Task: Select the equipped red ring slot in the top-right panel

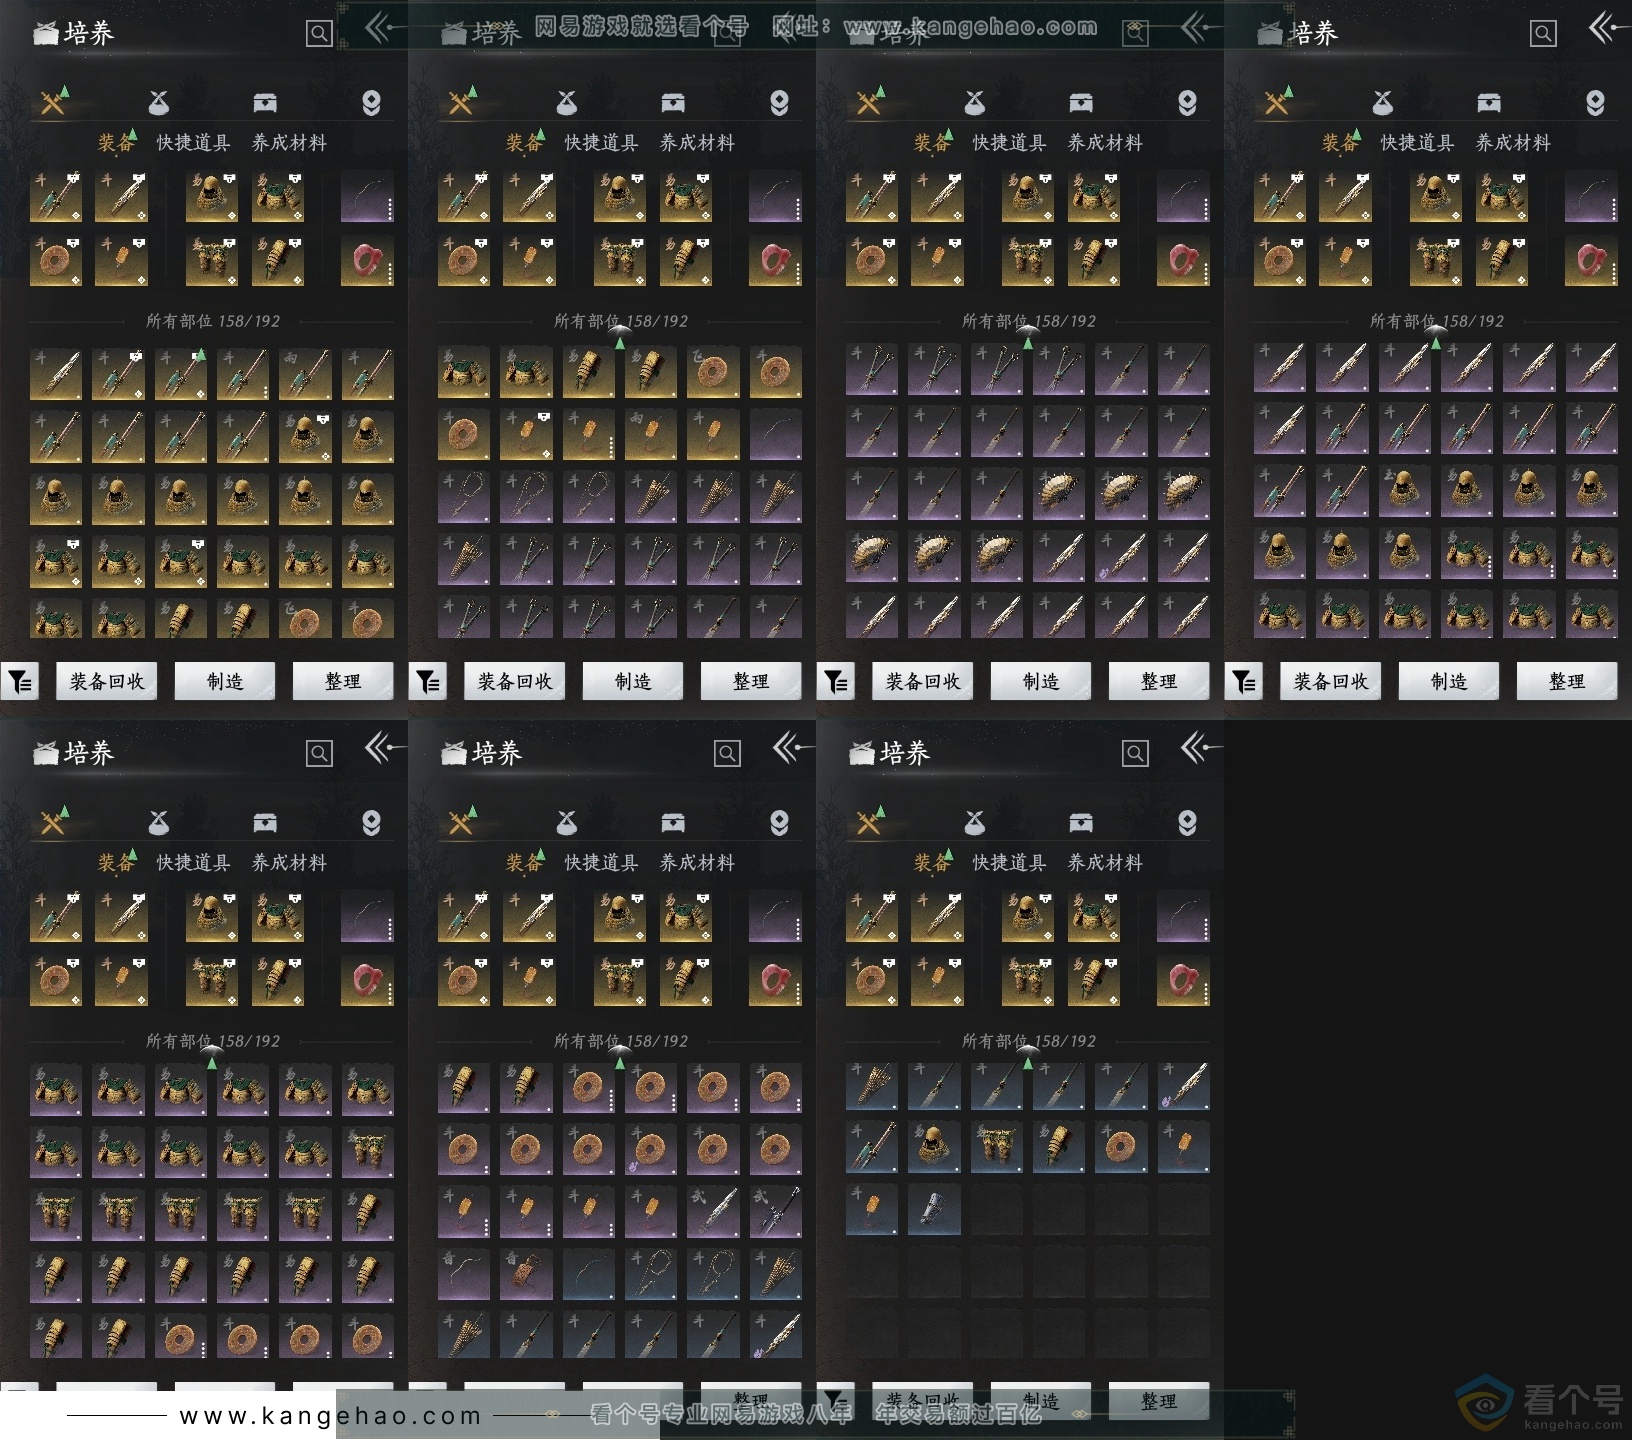Action: click(x=1592, y=261)
